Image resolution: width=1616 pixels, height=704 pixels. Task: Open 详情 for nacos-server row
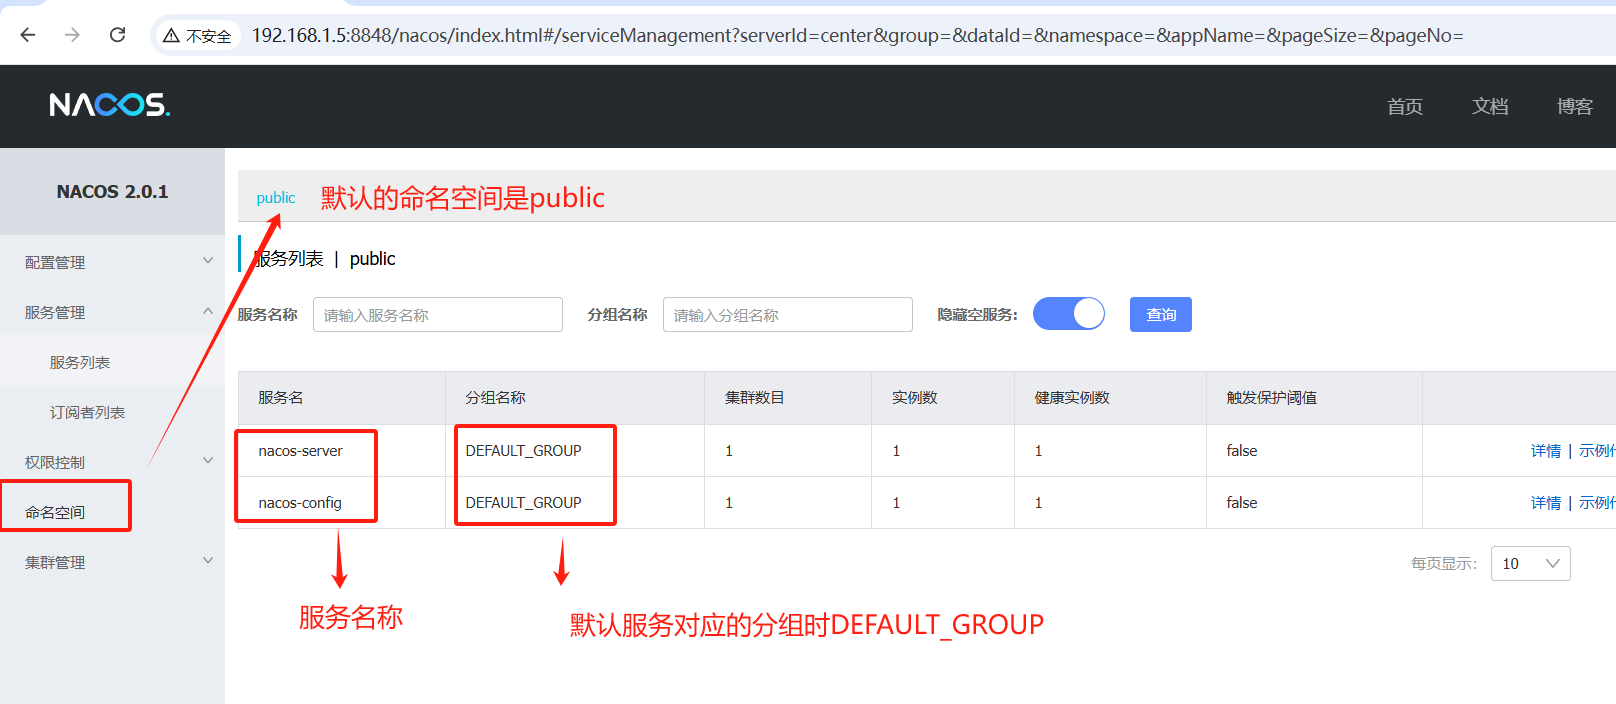(1546, 451)
